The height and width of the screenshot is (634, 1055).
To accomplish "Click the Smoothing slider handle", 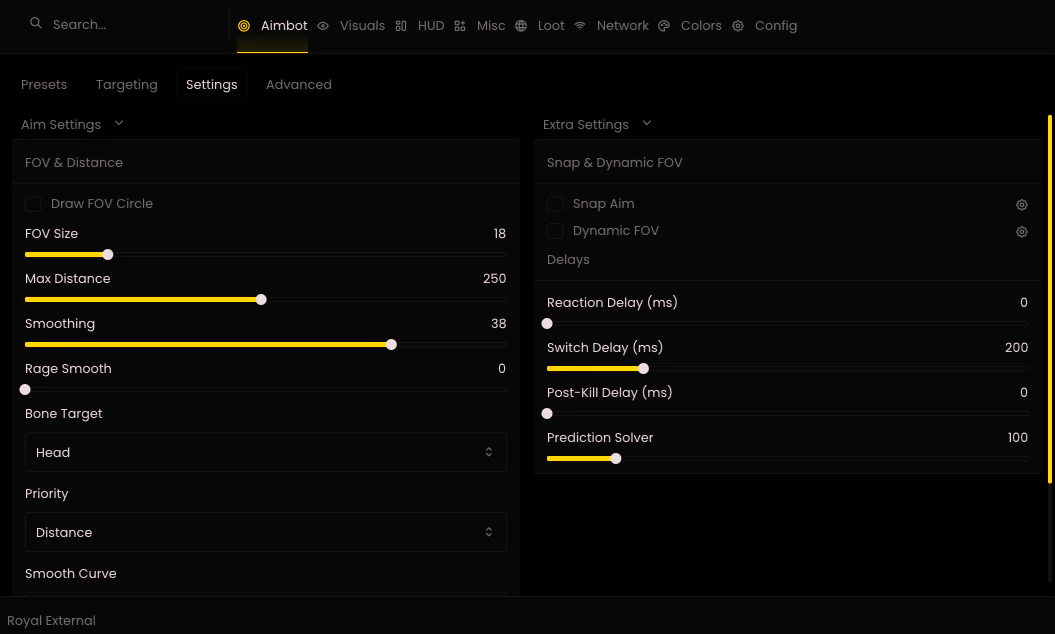I will 392,345.
